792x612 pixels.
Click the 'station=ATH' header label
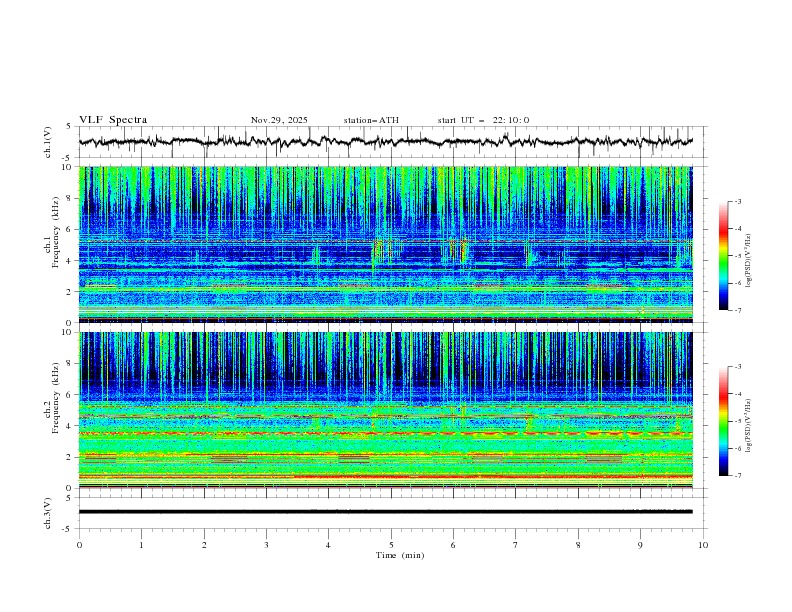click(371, 120)
